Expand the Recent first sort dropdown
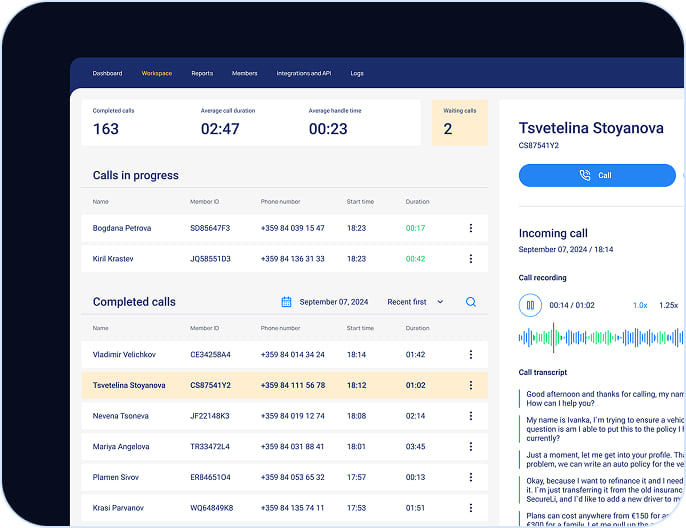The image size is (686, 528). coord(415,302)
